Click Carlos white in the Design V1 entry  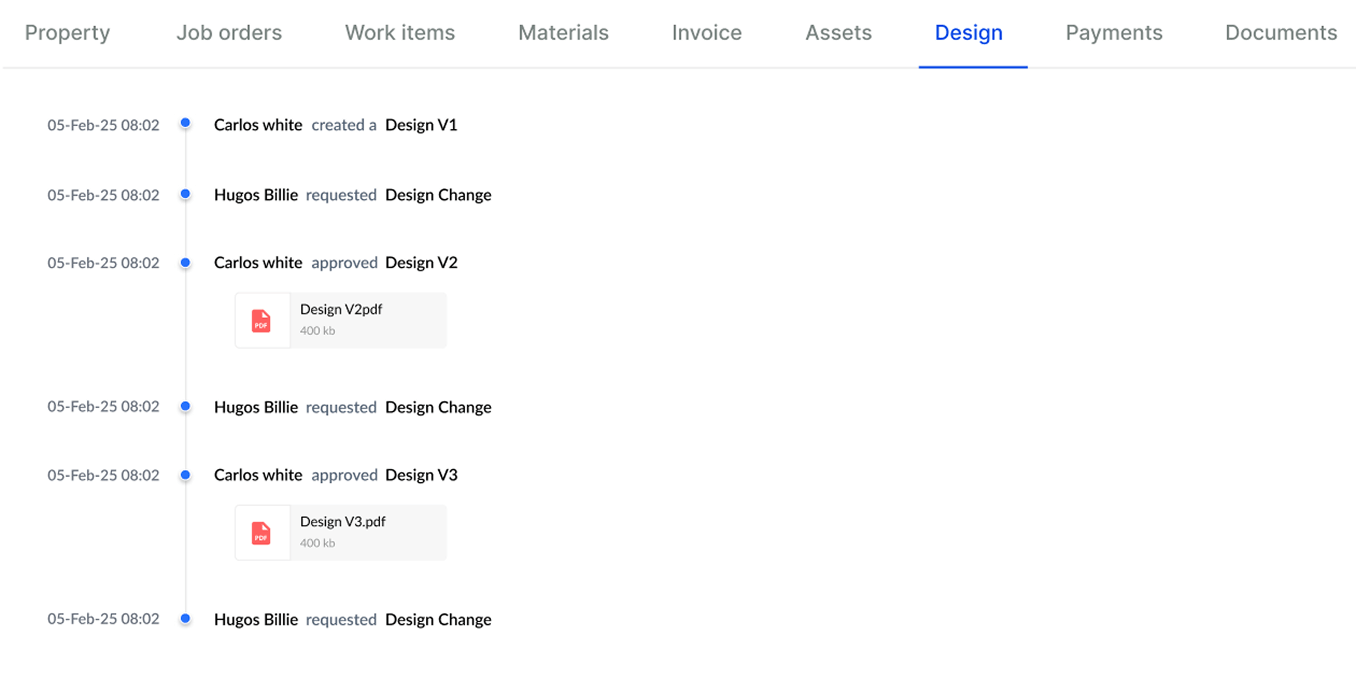pyautogui.click(x=258, y=124)
